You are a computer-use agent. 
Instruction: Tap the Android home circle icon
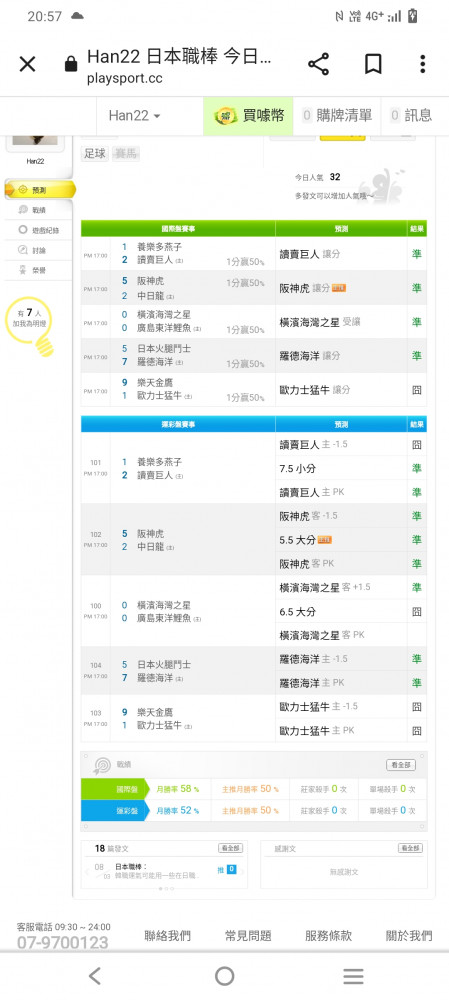pyautogui.click(x=224, y=976)
